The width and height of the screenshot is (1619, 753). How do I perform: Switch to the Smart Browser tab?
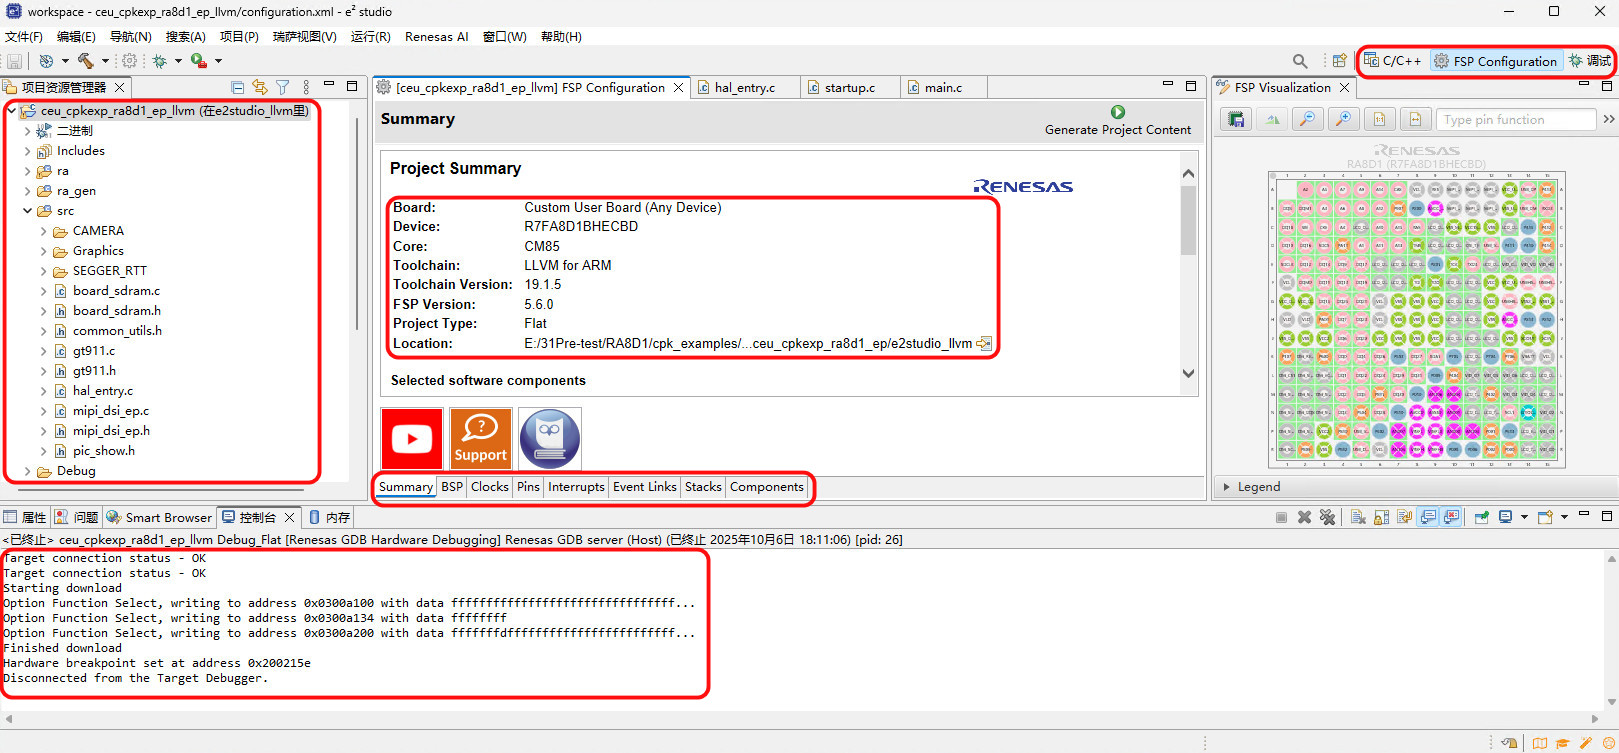pos(160,517)
